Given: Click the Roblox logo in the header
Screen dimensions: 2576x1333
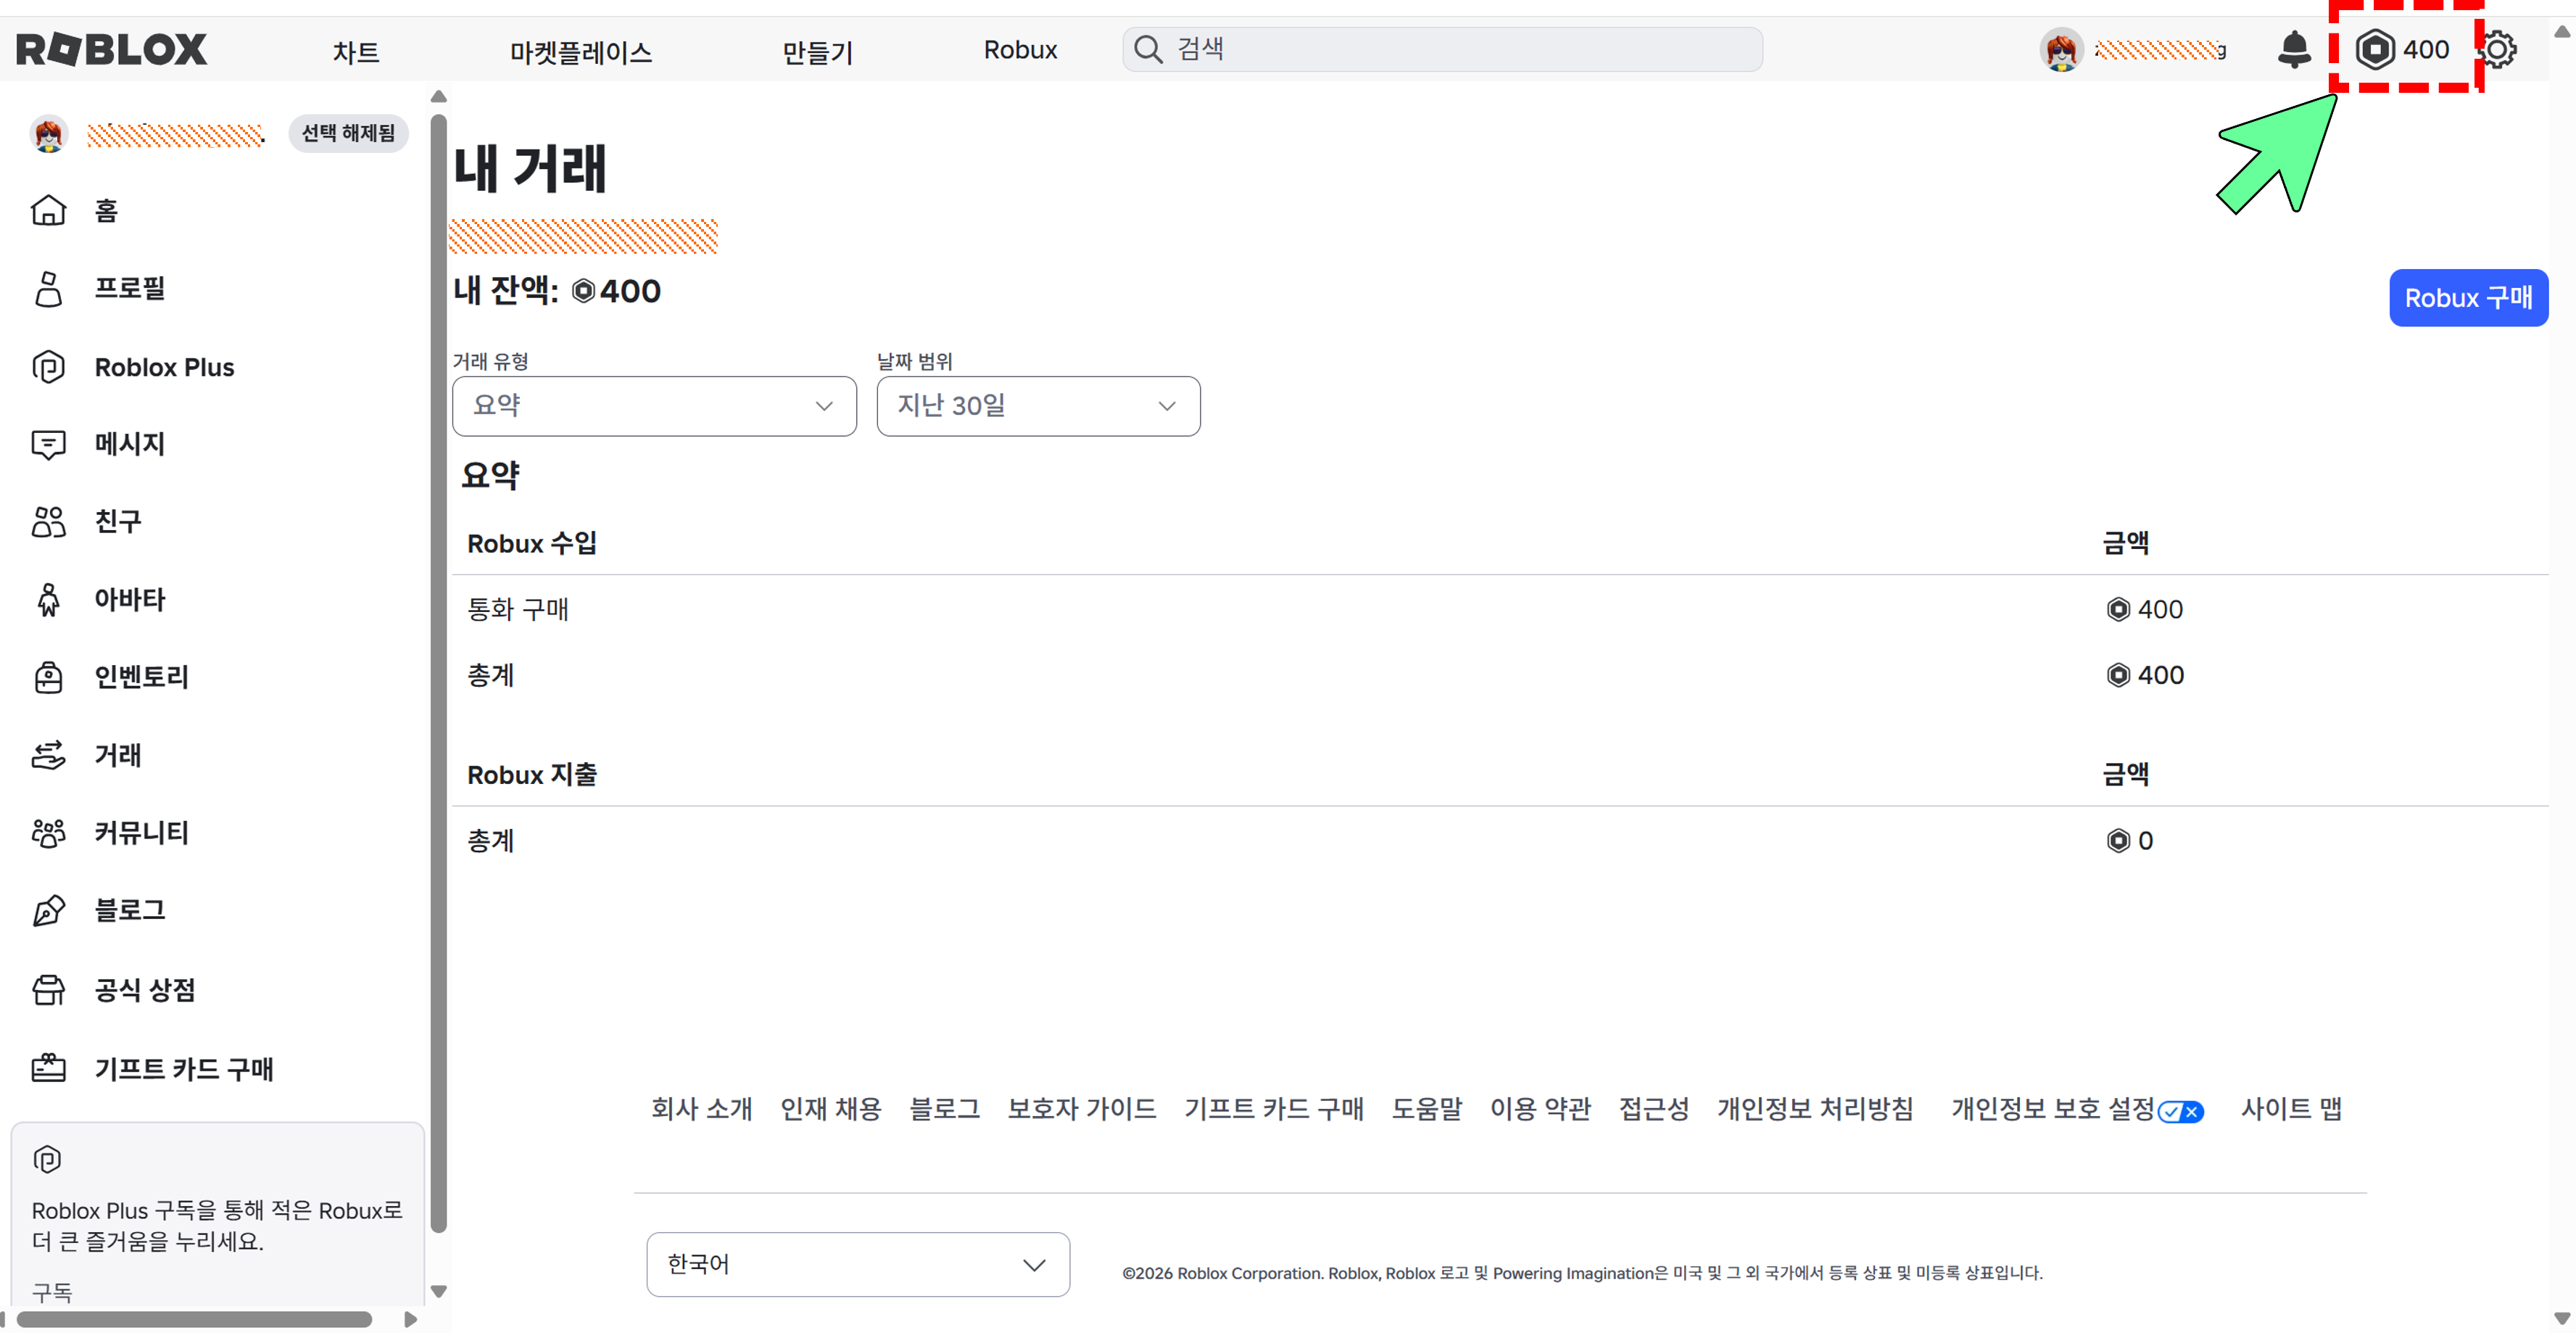Looking at the screenshot, I should pos(112,49).
